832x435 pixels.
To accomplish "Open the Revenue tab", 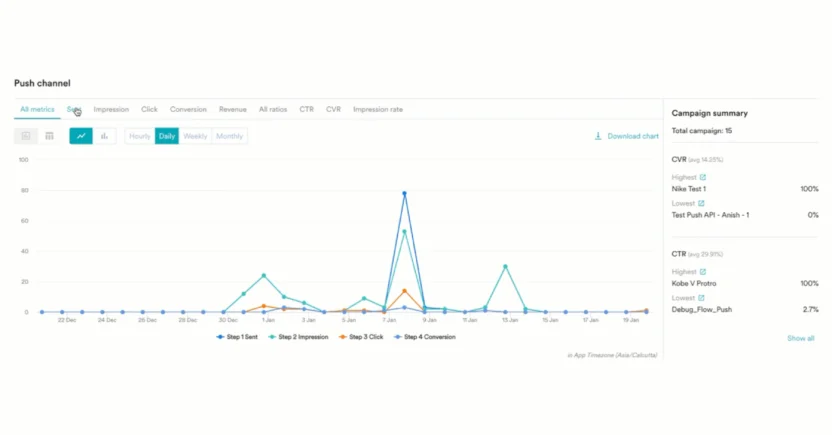I will click(232, 109).
